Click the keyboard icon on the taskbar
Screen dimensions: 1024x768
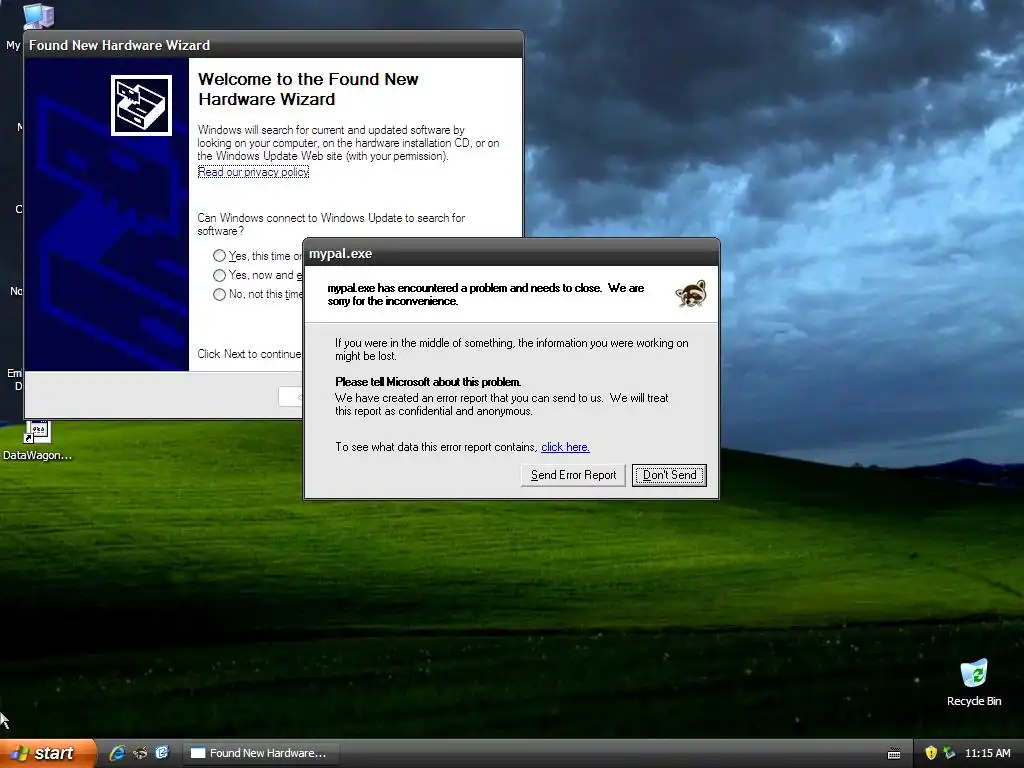pos(894,754)
